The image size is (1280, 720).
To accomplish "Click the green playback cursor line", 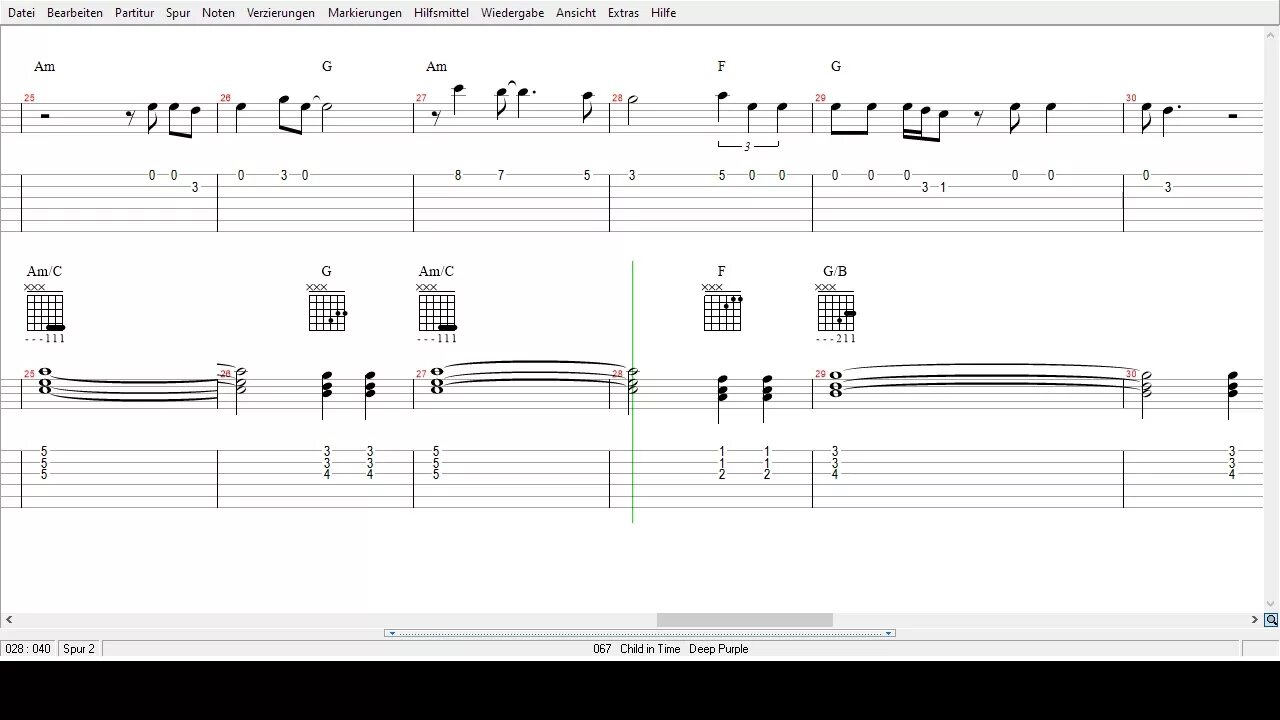I will click(632, 391).
